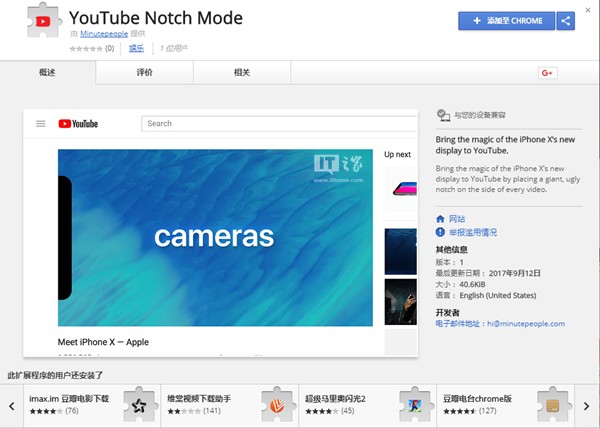Switch to the 相关 tab
Viewport: 600px width, 428px height.
coord(242,72)
